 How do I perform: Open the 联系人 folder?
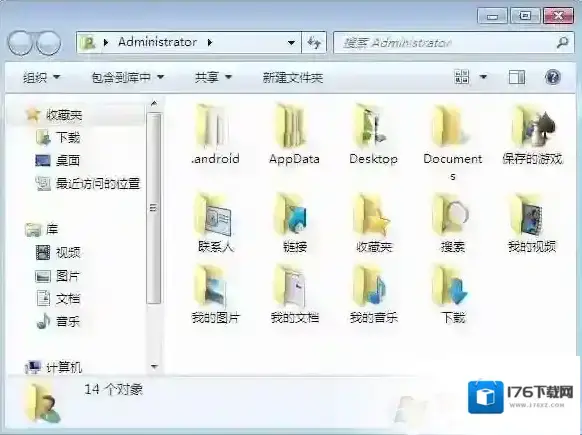215,223
